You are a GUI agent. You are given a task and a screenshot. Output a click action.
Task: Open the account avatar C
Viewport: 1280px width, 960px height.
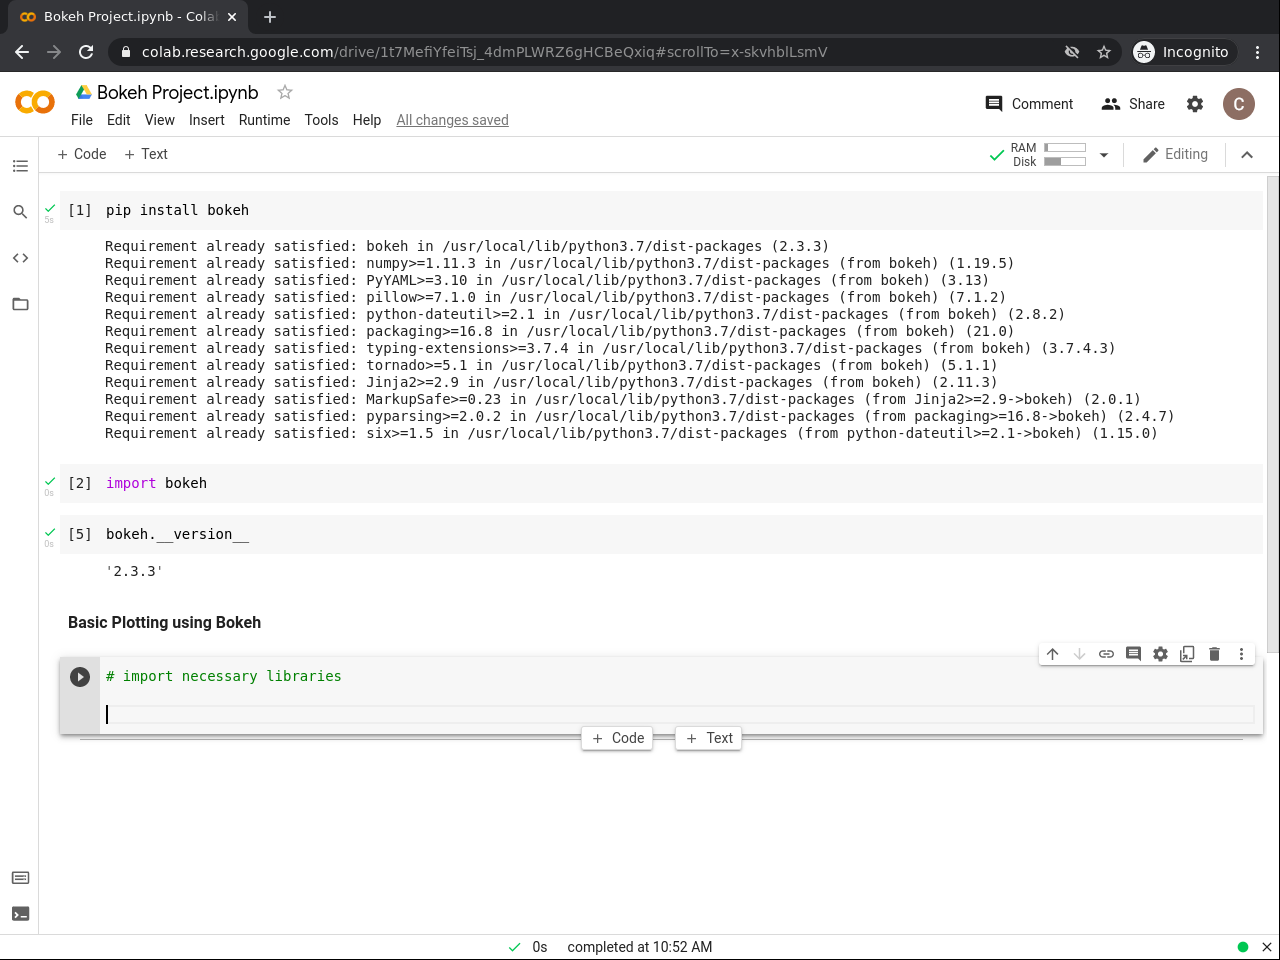[1239, 104]
